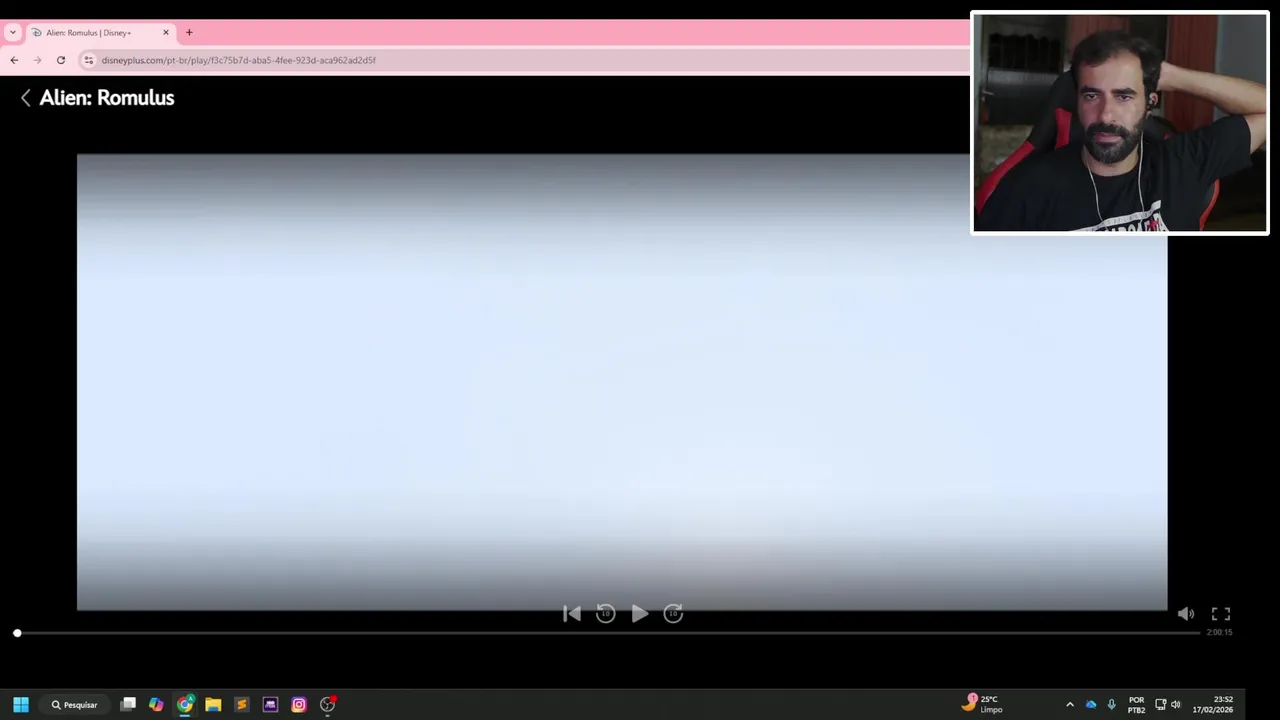This screenshot has height=720, width=1280.
Task: Open network settings tray icon
Action: (1160, 704)
